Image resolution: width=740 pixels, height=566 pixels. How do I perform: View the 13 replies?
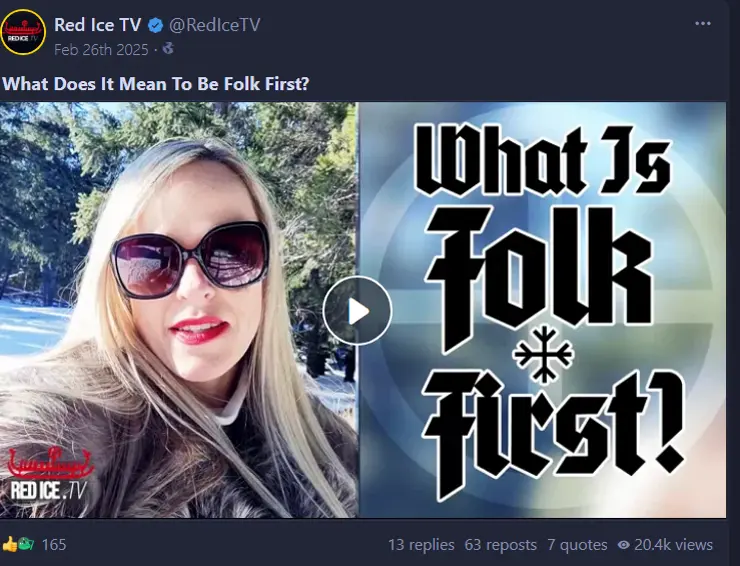pos(421,545)
